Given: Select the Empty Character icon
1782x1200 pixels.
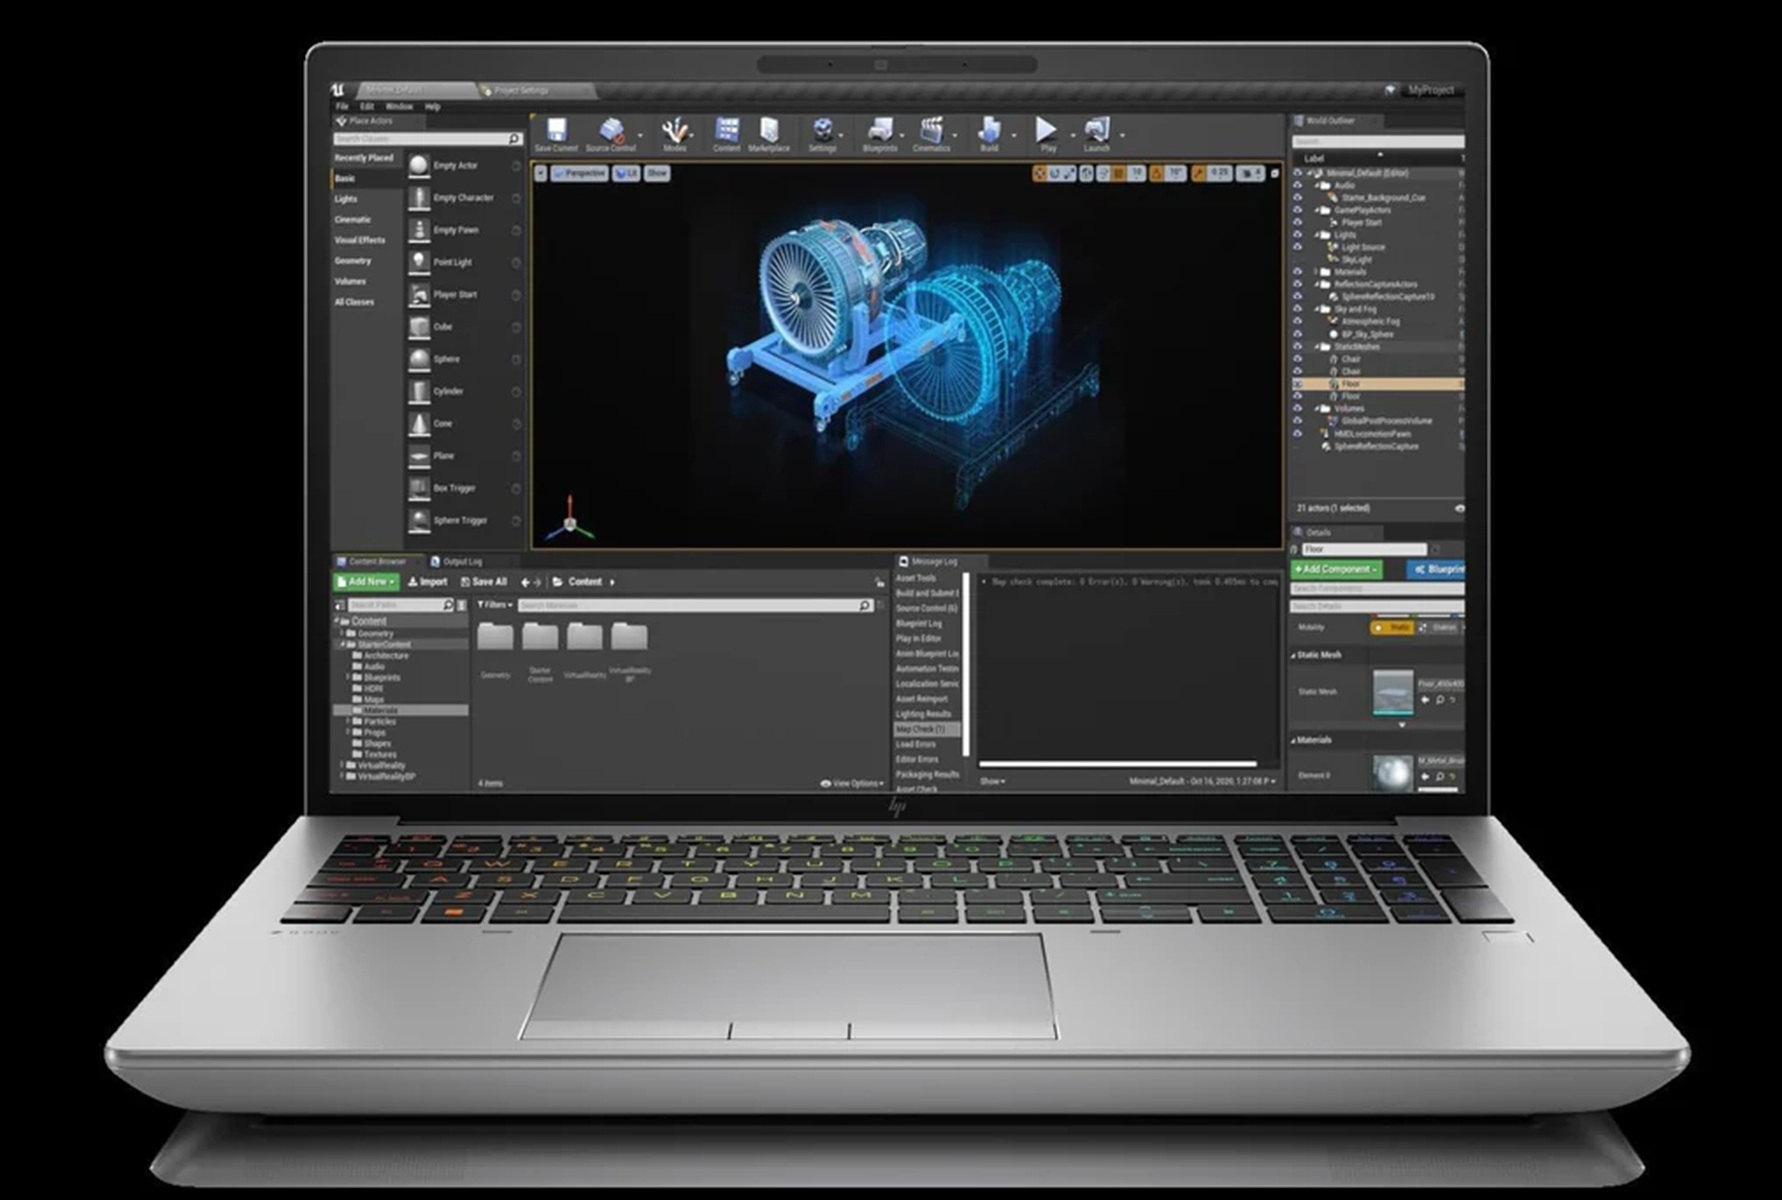Looking at the screenshot, I should (x=419, y=198).
